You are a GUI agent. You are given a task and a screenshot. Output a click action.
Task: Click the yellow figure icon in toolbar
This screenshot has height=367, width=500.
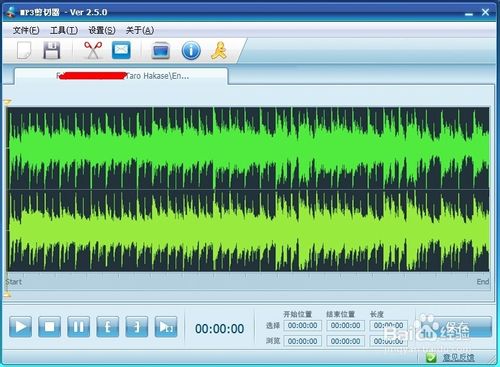[x=219, y=51]
